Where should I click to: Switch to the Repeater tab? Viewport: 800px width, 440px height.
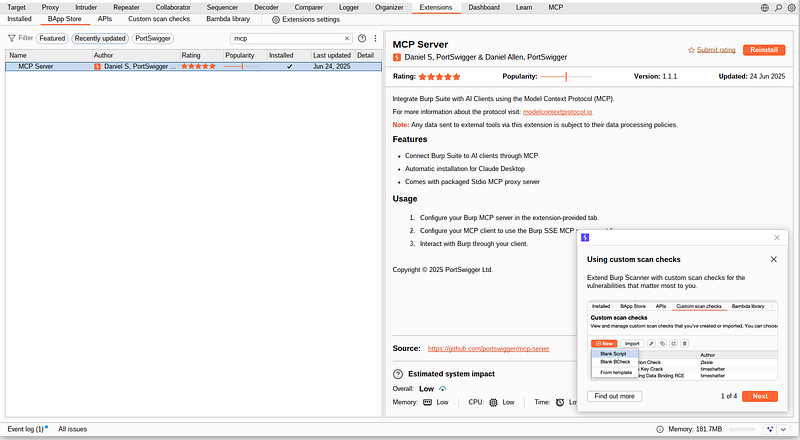[126, 7]
